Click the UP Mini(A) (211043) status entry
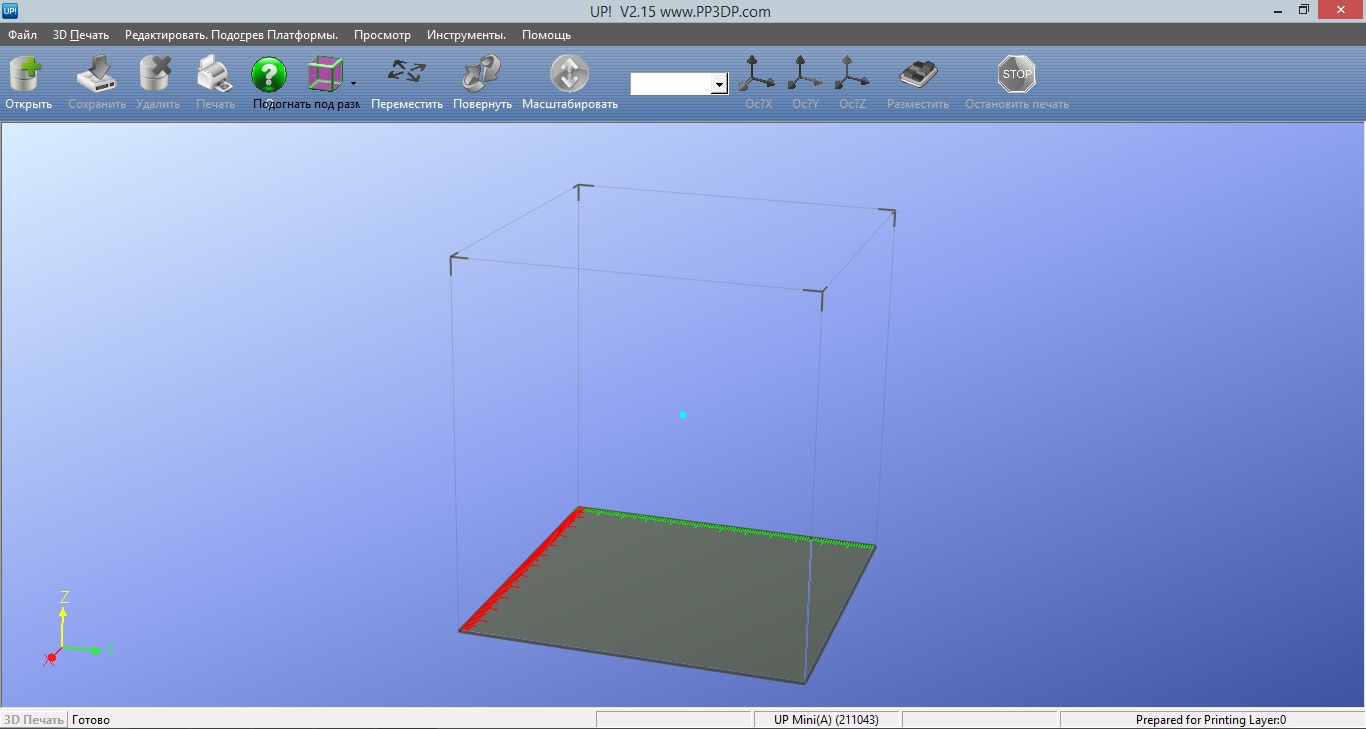Screen dimensions: 1366x729 tap(826, 720)
